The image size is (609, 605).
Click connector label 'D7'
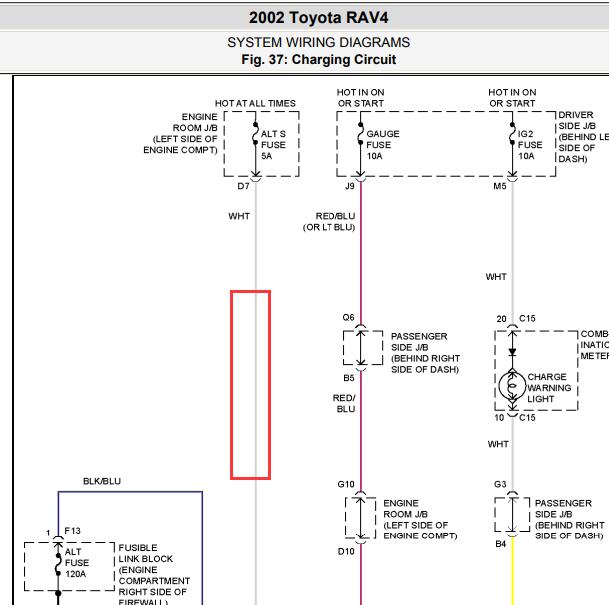[x=243, y=186]
